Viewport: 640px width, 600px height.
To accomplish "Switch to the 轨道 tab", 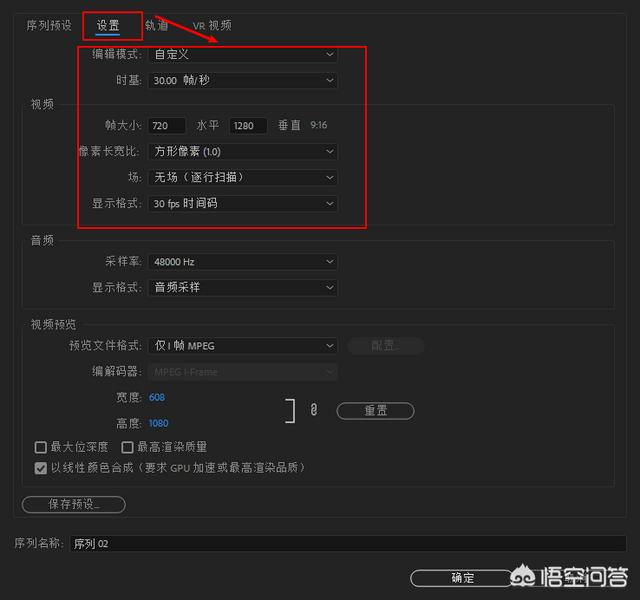I will tap(156, 25).
